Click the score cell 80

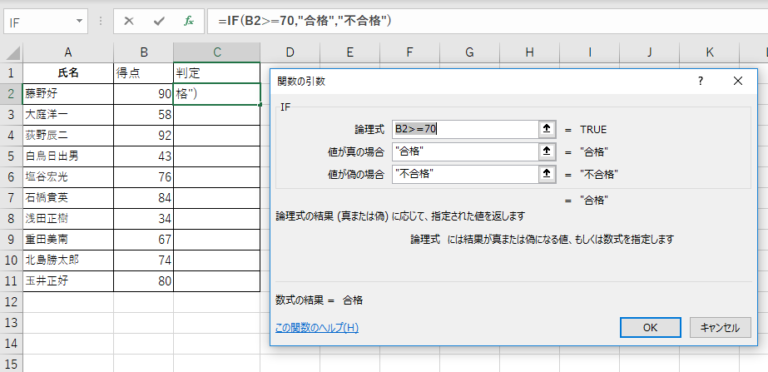click(x=144, y=281)
